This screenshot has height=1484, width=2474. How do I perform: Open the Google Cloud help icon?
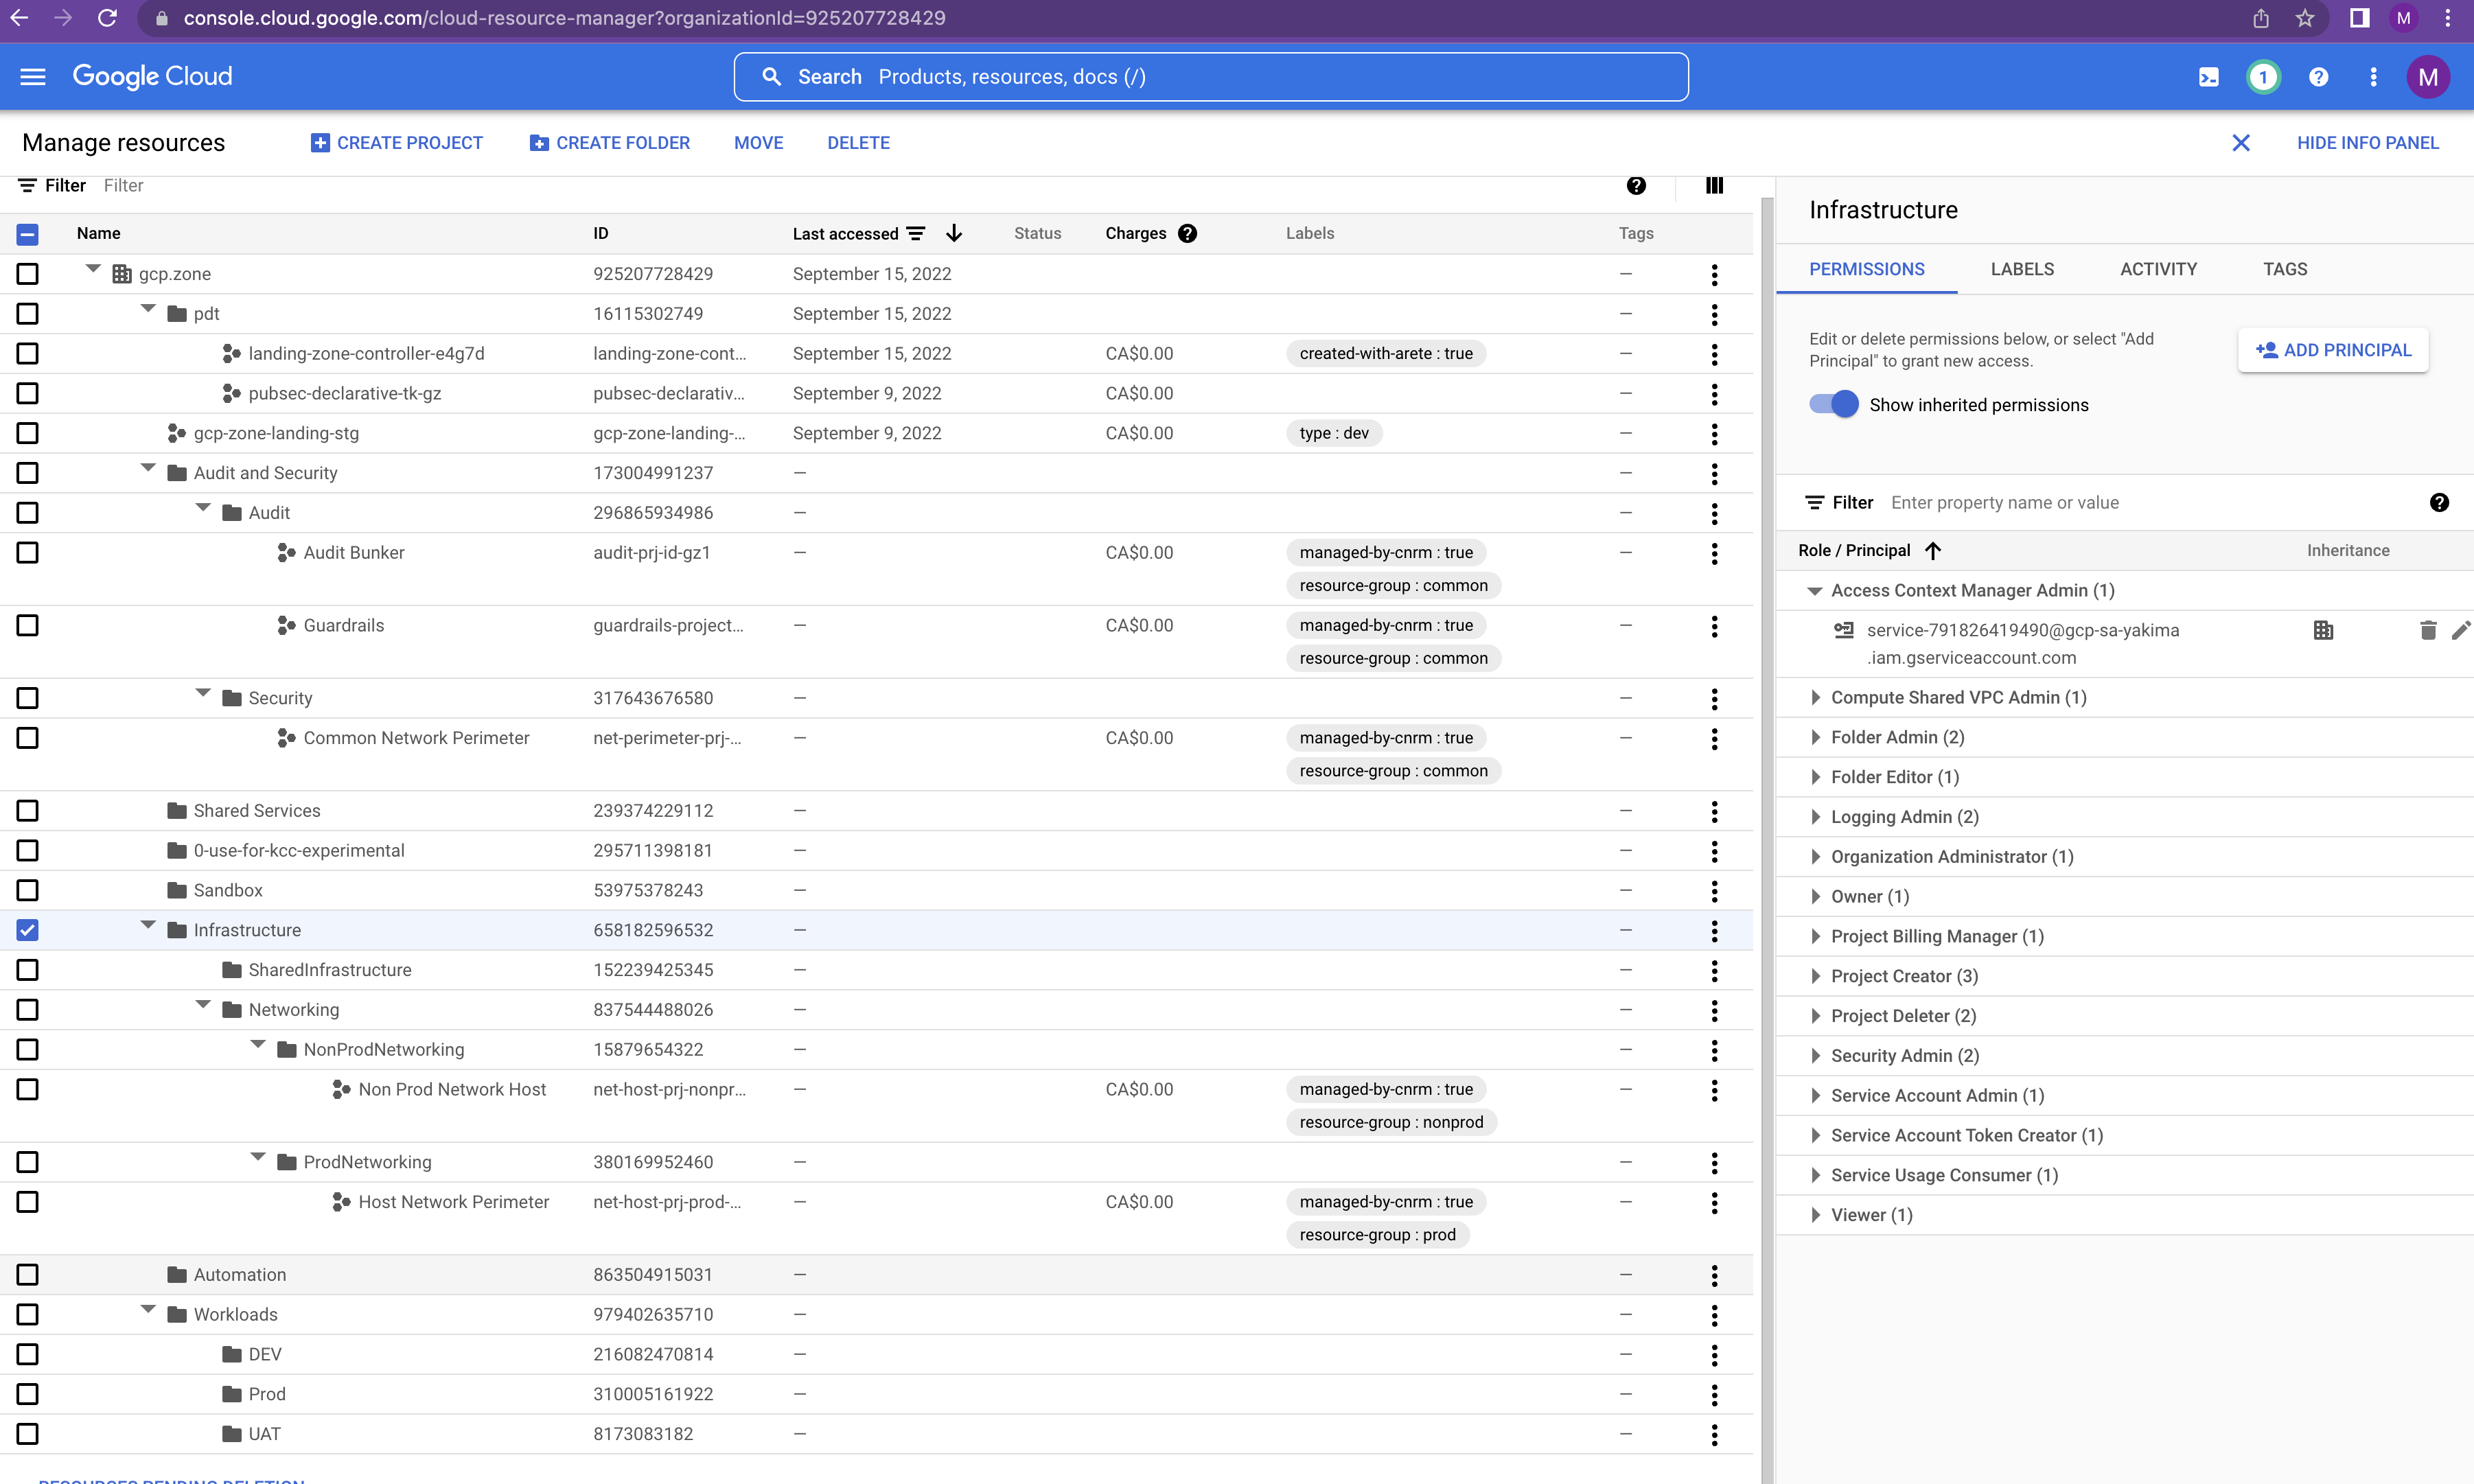tap(2318, 76)
